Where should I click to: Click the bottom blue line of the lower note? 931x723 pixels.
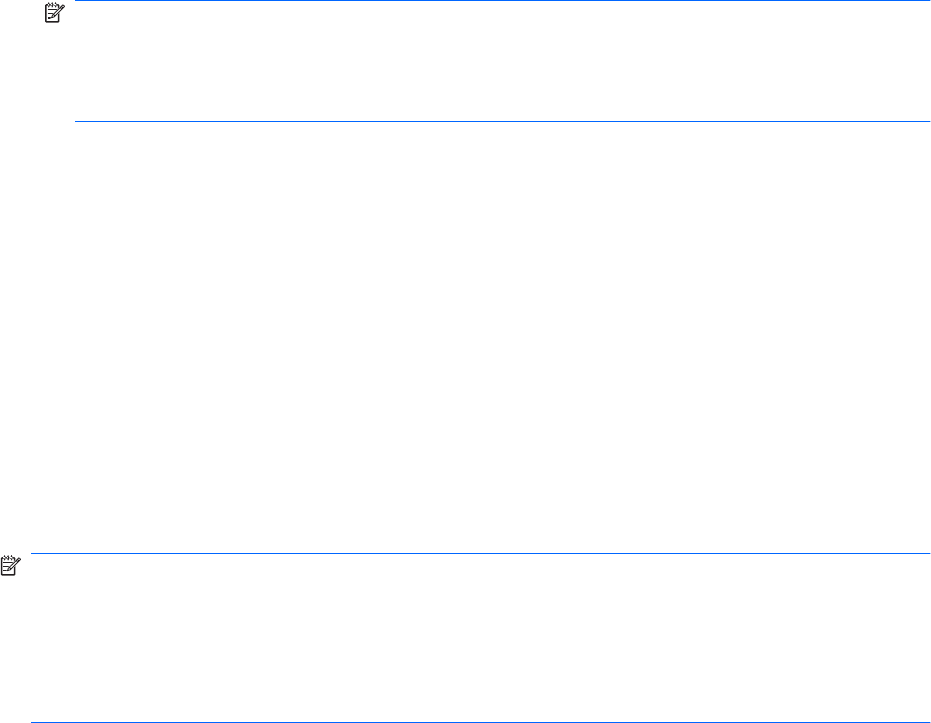click(x=480, y=722)
